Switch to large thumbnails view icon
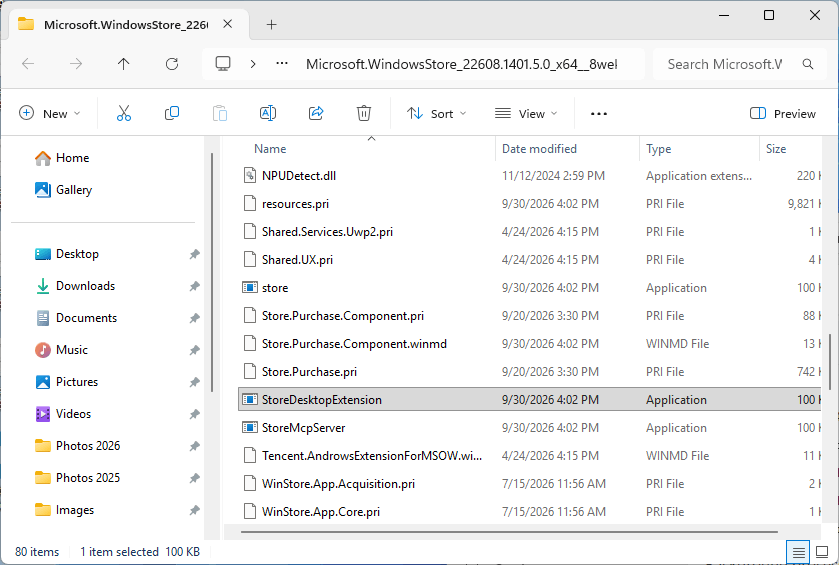The height and width of the screenshot is (565, 839). pos(822,552)
